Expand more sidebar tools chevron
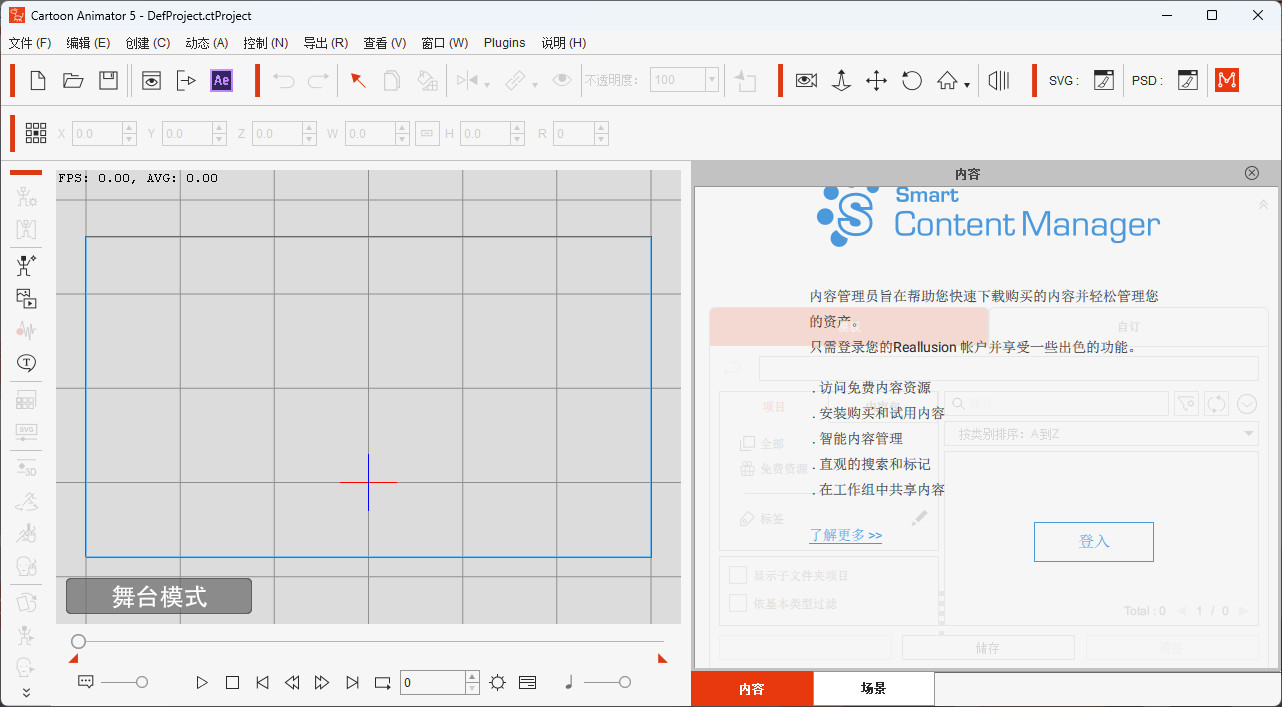The image size is (1282, 707). click(26, 691)
